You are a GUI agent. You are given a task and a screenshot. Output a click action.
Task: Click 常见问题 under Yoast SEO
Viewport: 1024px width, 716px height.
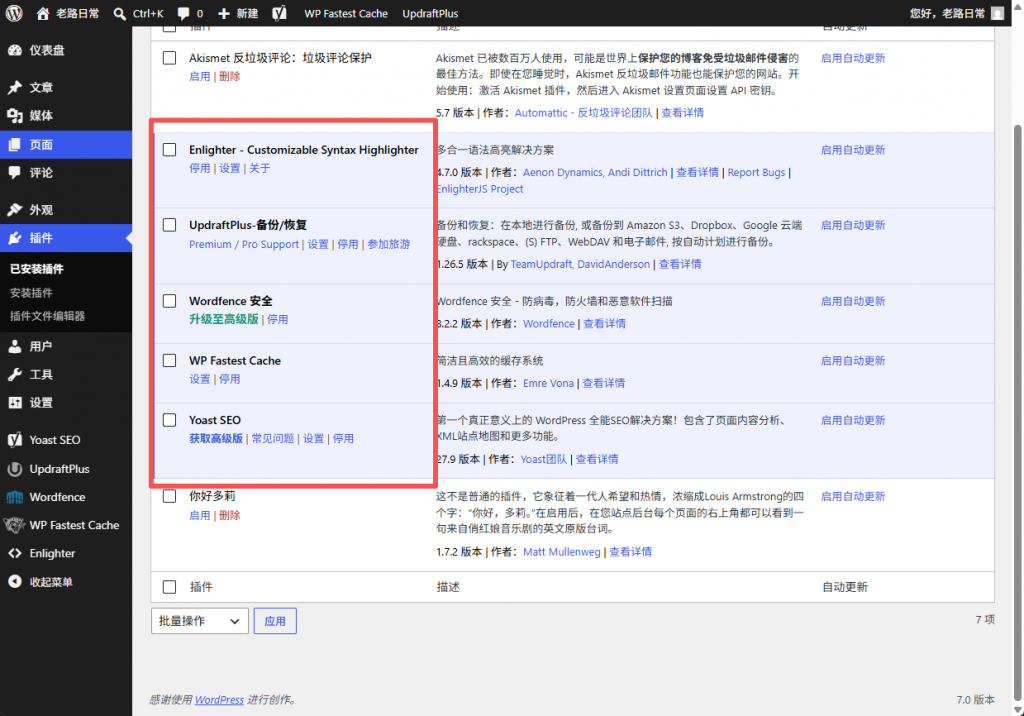pyautogui.click(x=273, y=438)
